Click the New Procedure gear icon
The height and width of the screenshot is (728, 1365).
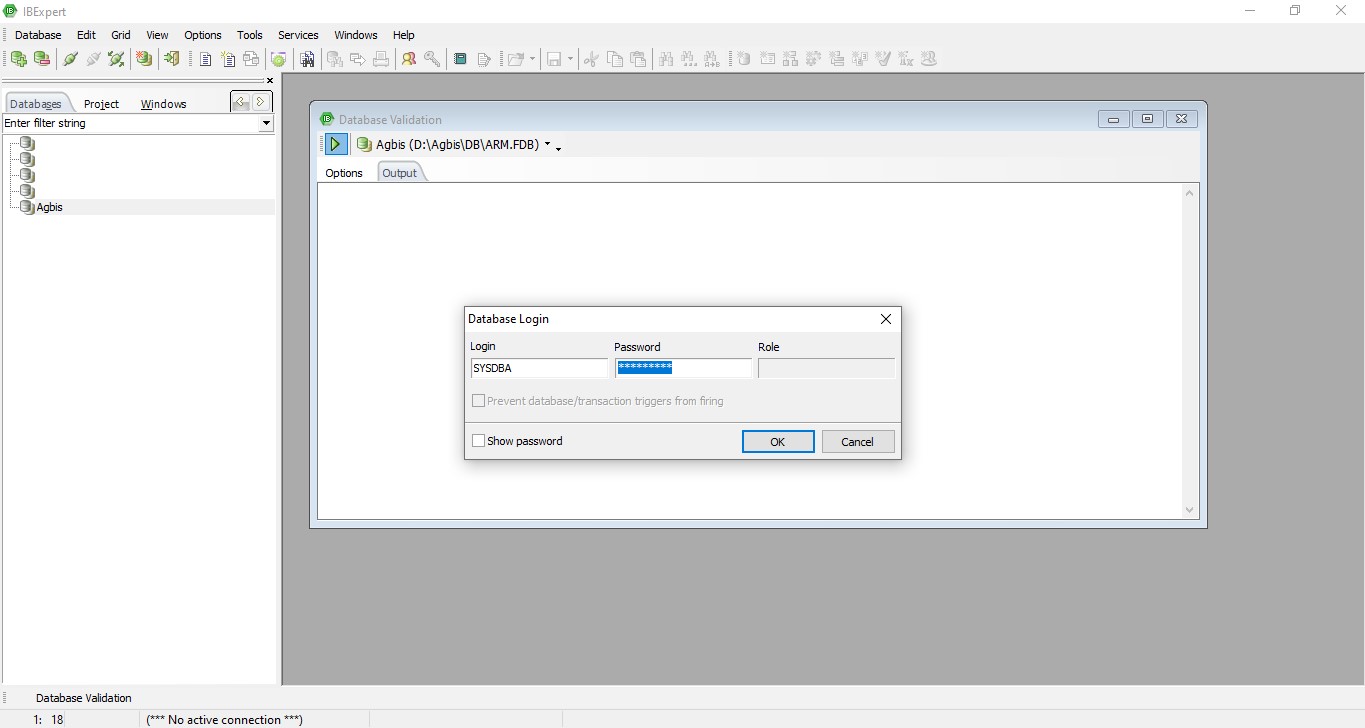(814, 59)
